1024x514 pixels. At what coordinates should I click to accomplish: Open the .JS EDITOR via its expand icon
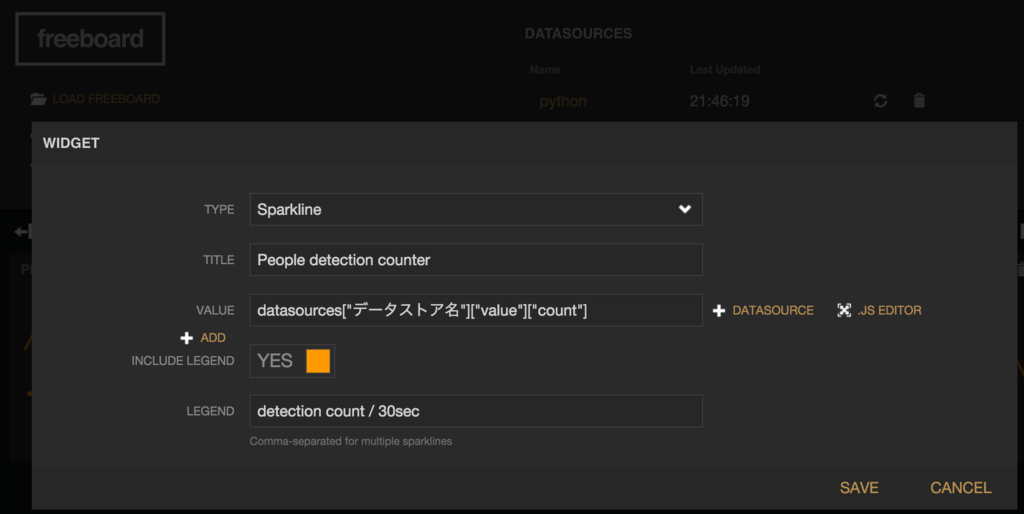[844, 311]
